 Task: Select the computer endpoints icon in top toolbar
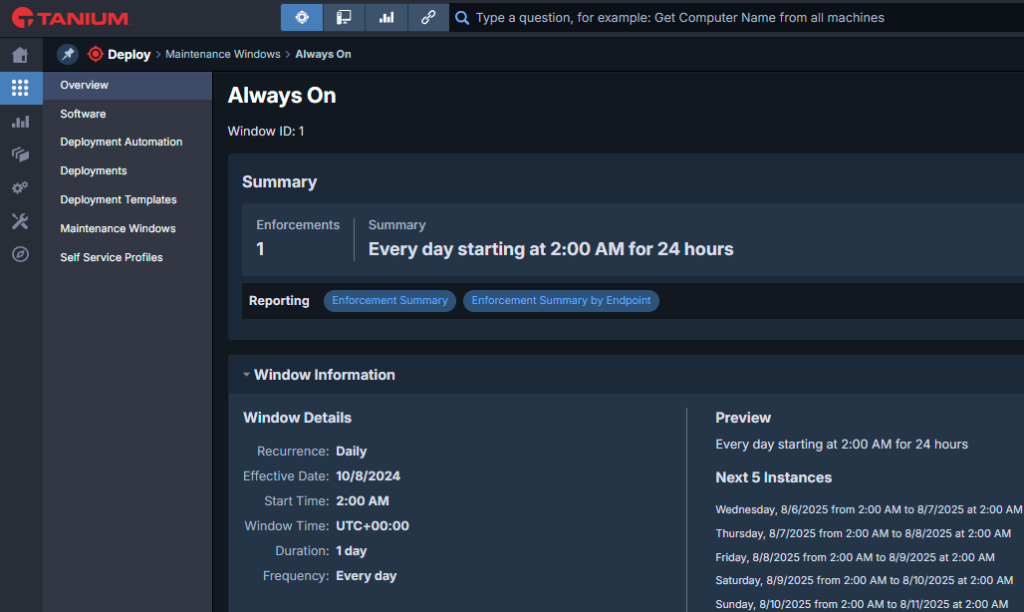[344, 17]
